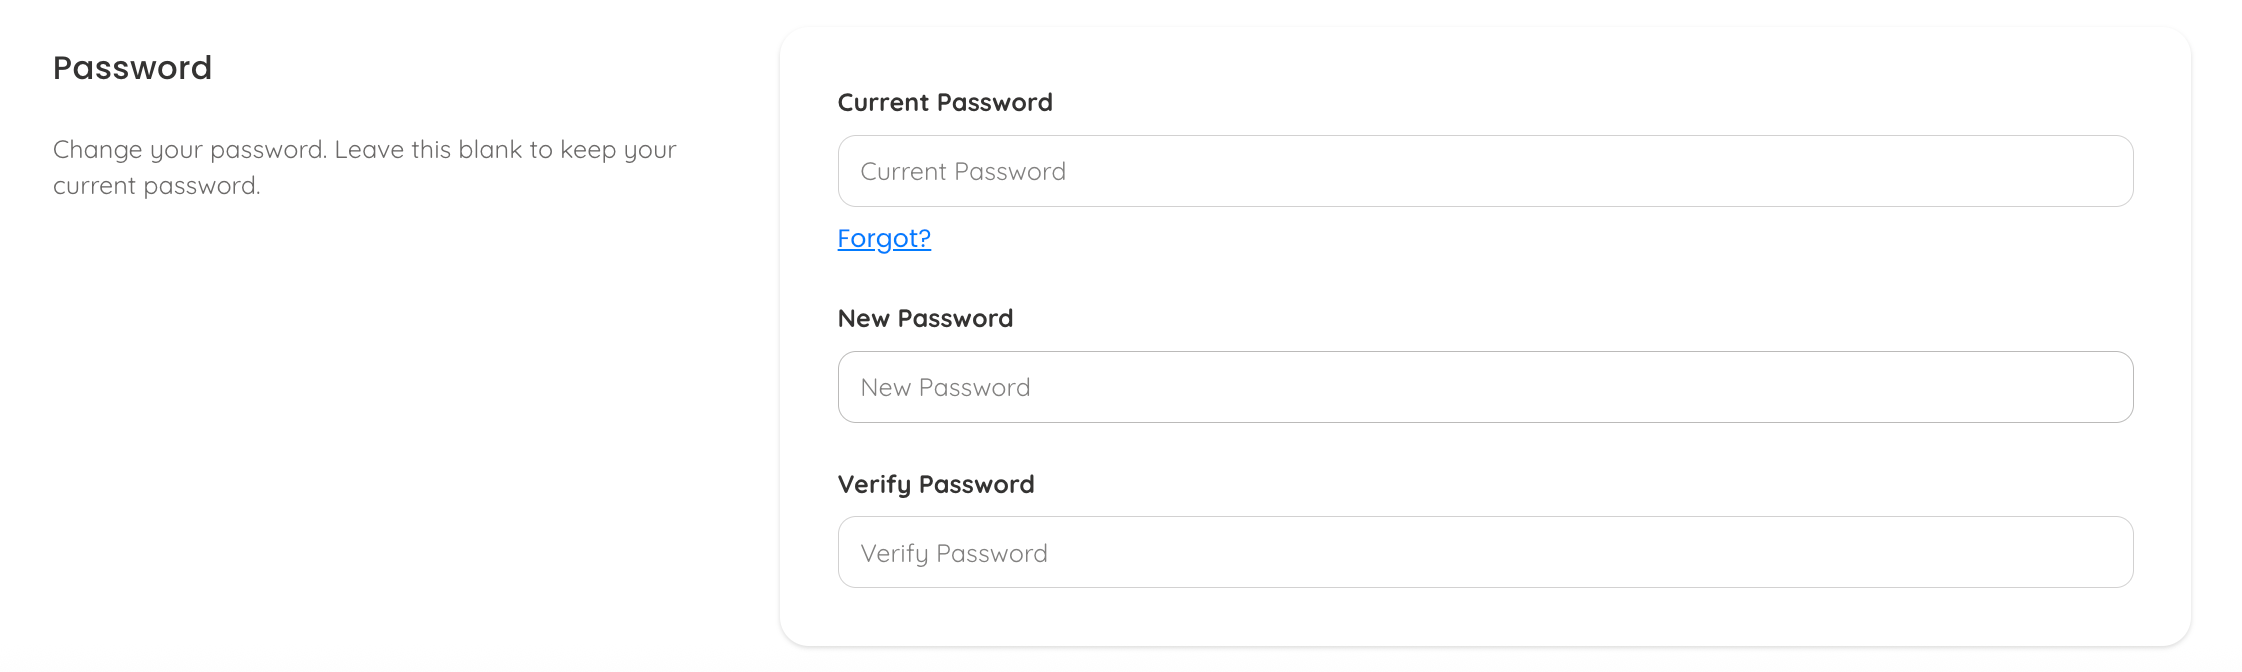Click the blue underlined Forgot? text
This screenshot has width=2242, height=672.
click(x=884, y=239)
